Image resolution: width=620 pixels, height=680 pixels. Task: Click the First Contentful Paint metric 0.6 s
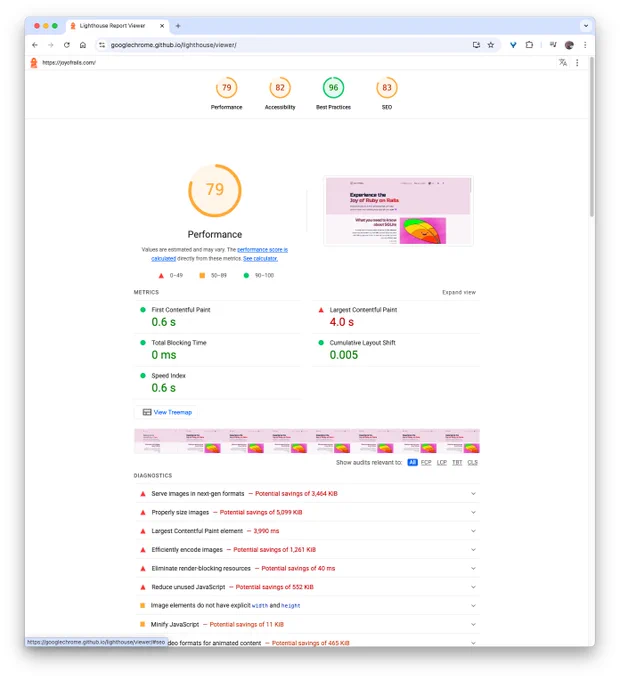[163, 322]
